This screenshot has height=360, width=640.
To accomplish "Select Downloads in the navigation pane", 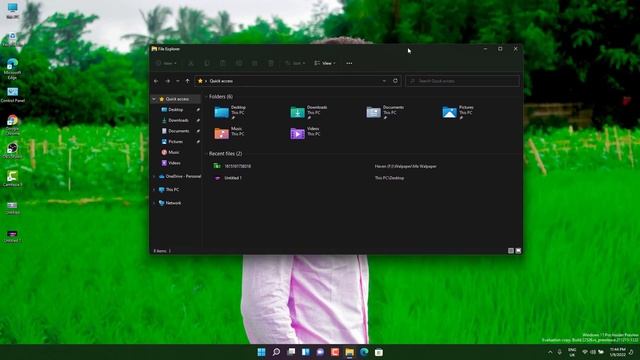I will point(178,120).
